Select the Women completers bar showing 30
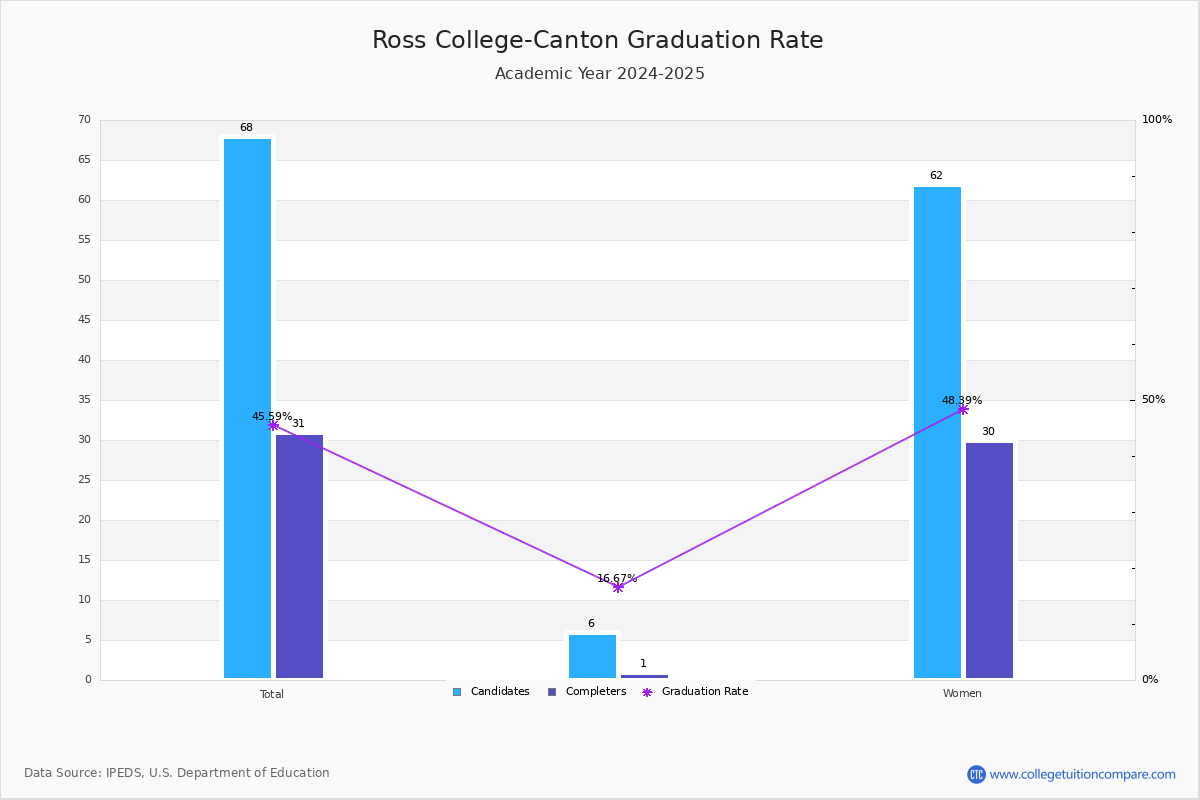 [989, 560]
